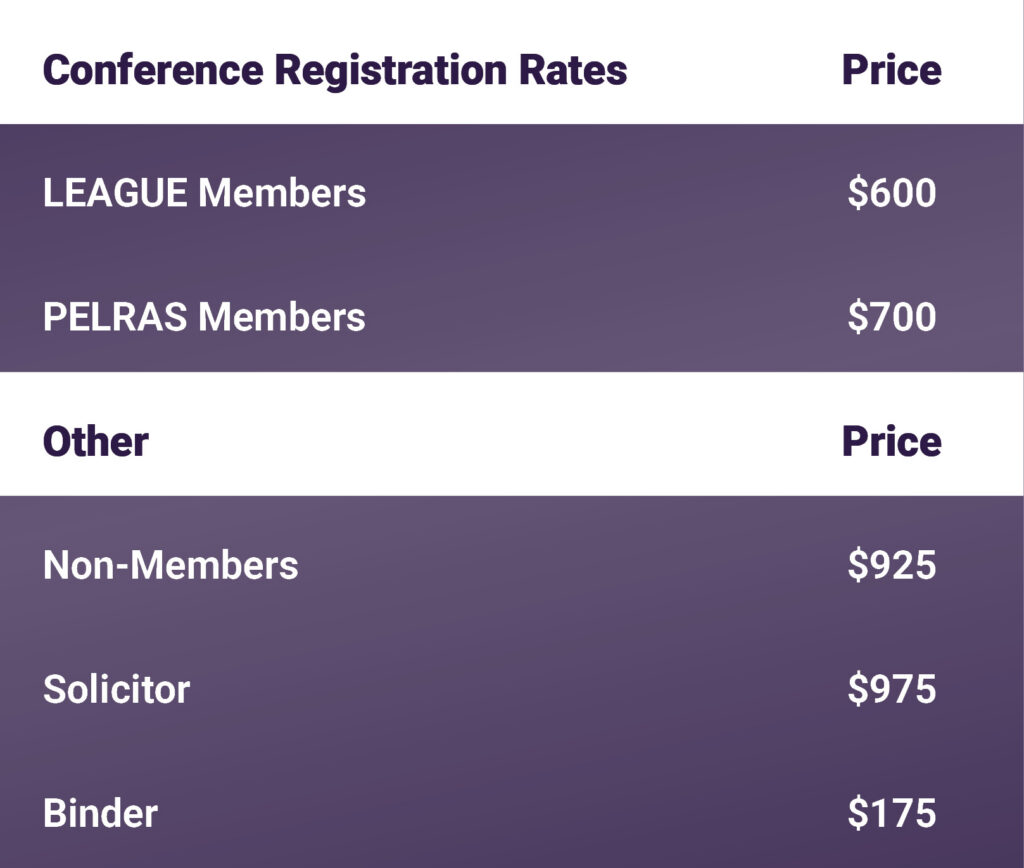This screenshot has height=868, width=1024.
Task: Click the Other section heading
Action: coord(96,442)
